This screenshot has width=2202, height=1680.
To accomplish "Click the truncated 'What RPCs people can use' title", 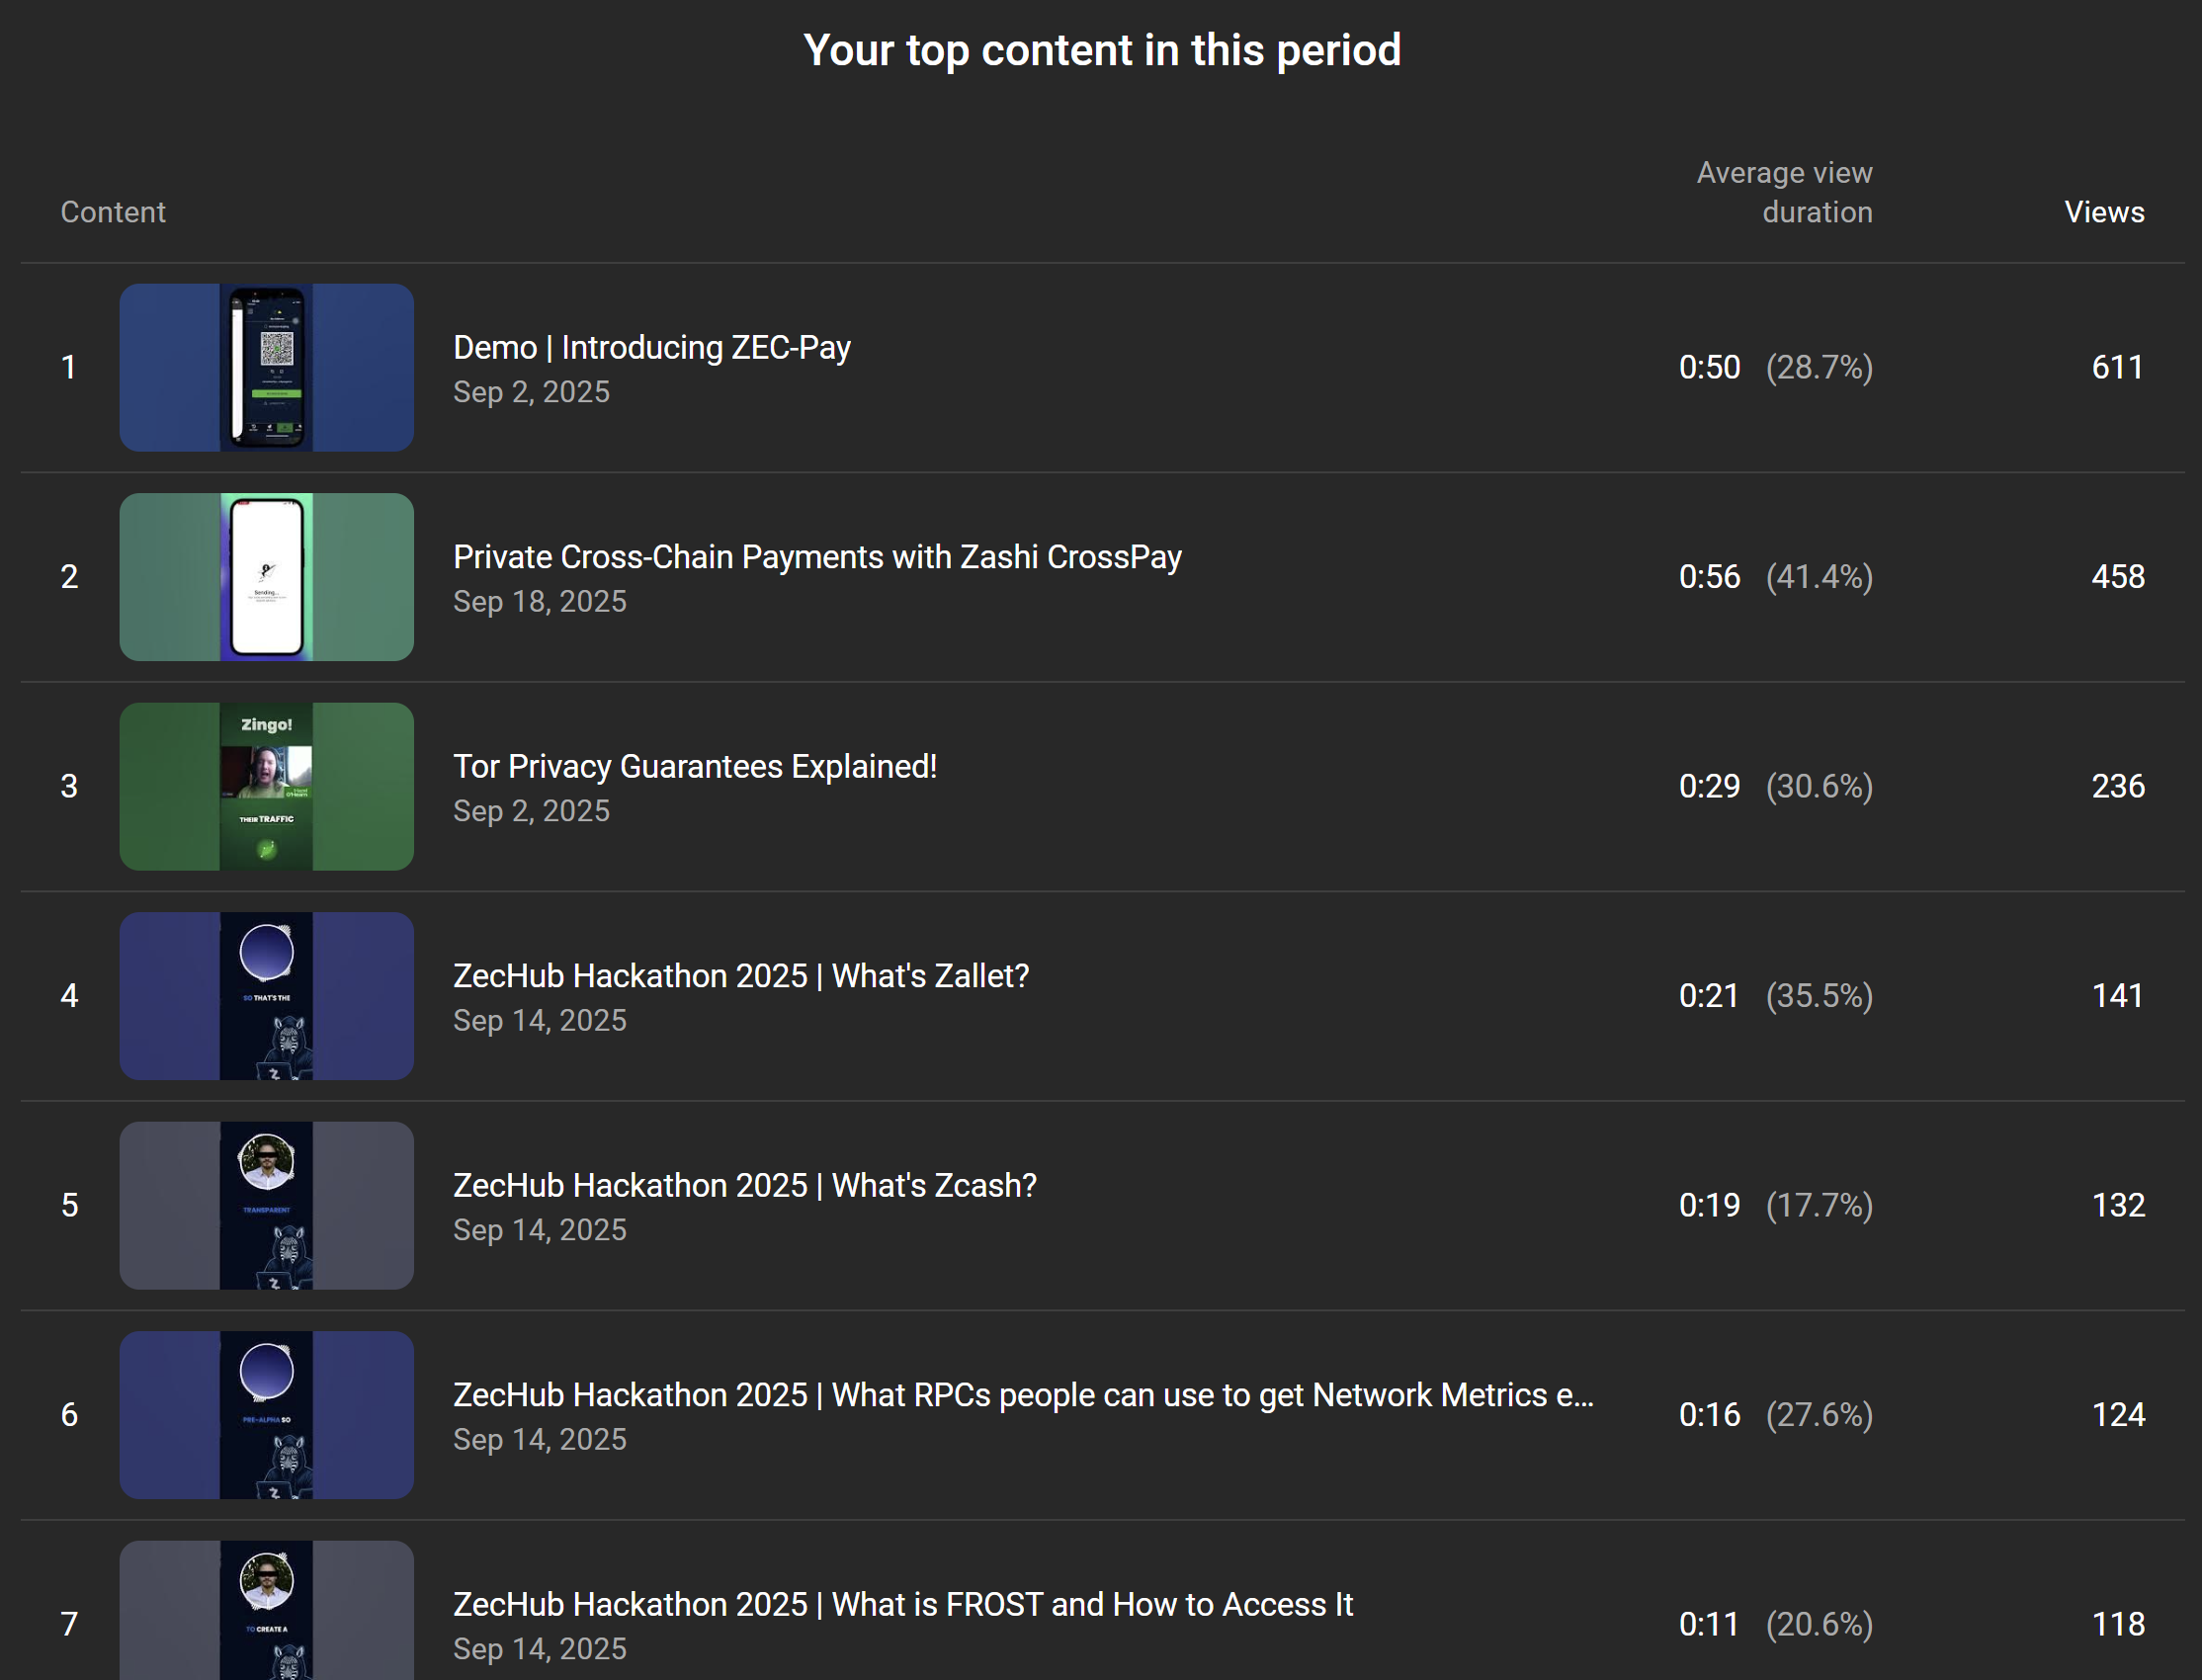I will coord(1022,1395).
